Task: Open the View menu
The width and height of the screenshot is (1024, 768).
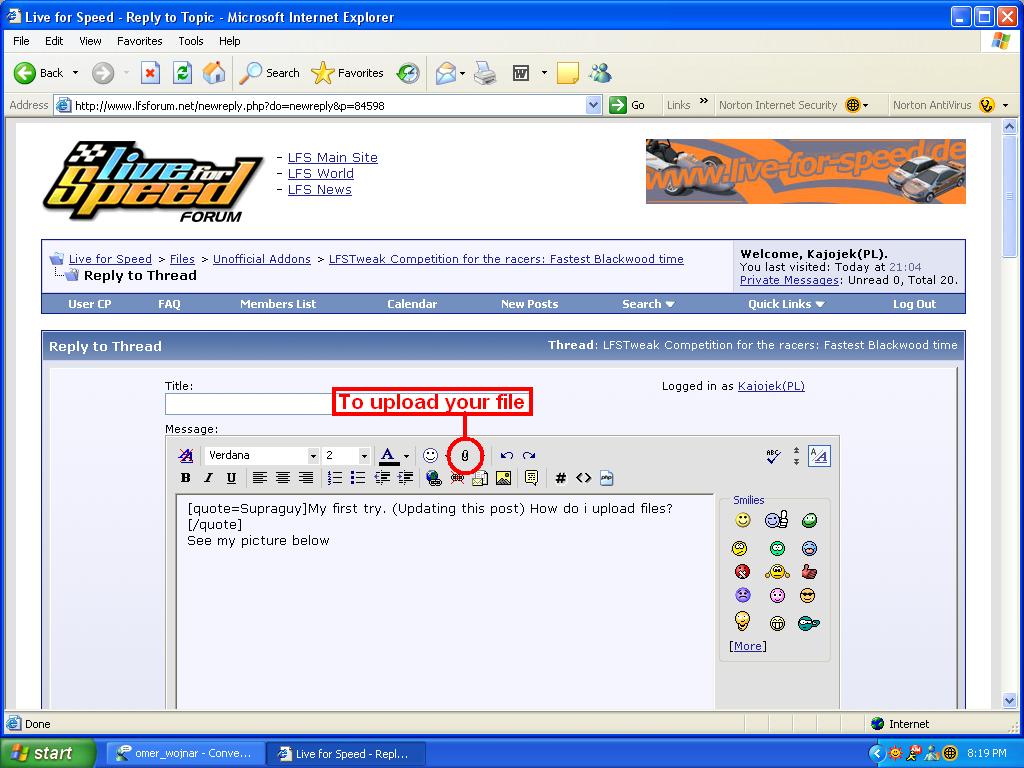Action: tap(90, 40)
